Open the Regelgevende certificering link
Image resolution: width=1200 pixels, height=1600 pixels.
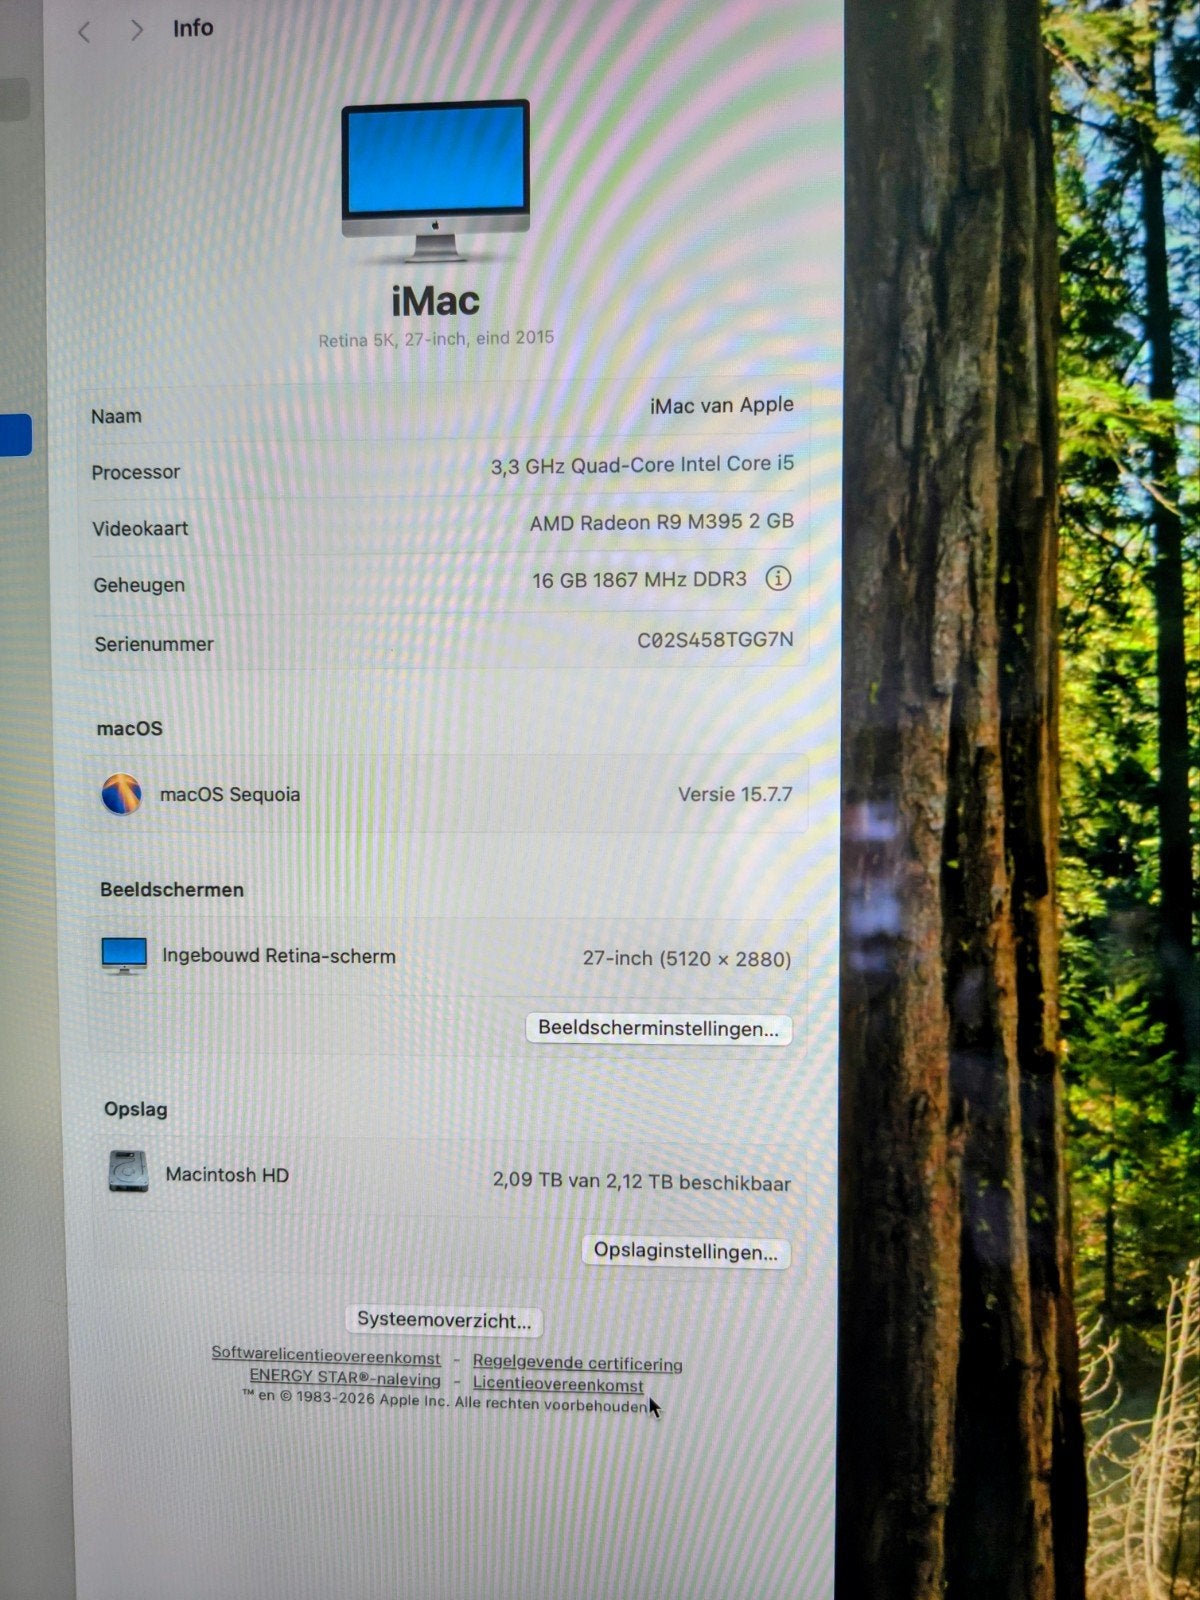[x=577, y=1363]
